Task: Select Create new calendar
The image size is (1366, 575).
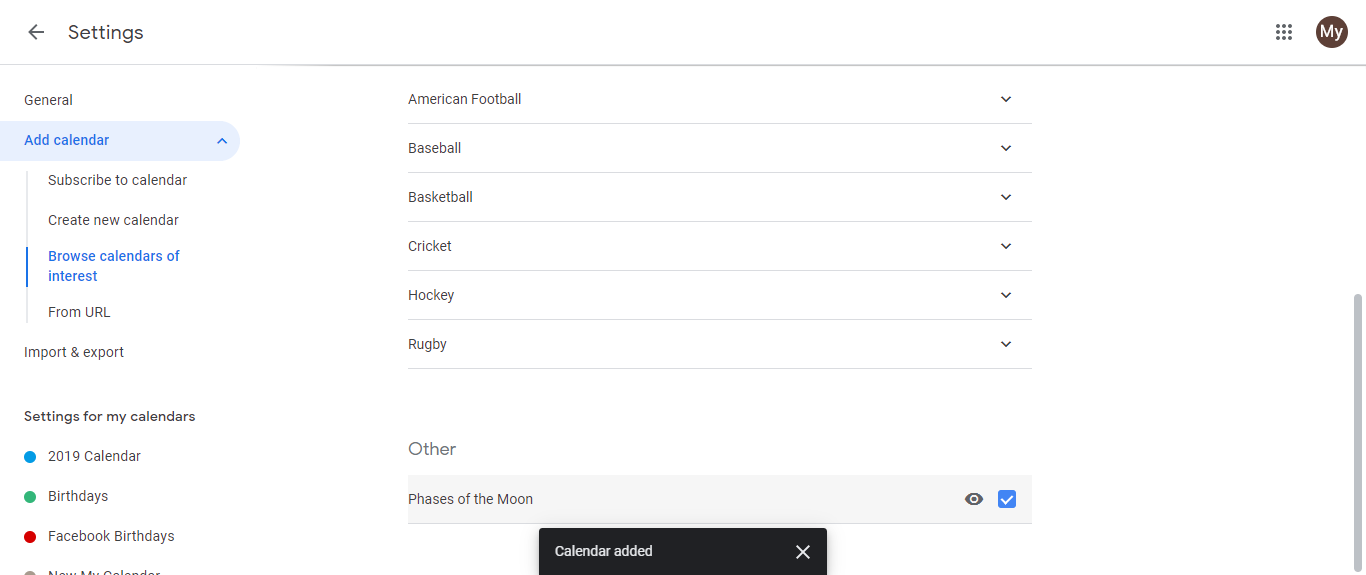Action: pyautogui.click(x=113, y=220)
